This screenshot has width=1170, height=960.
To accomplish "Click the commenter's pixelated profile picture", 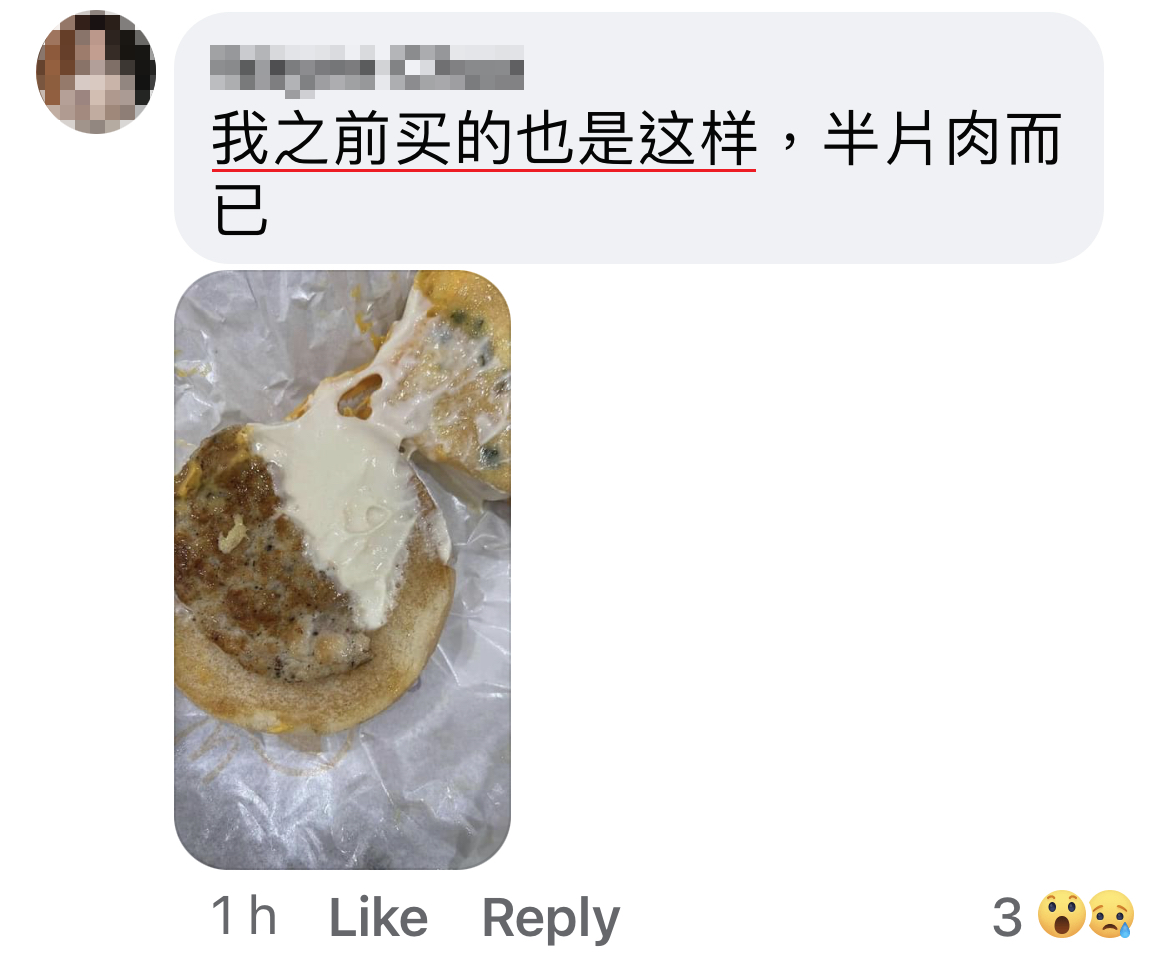I will [96, 72].
